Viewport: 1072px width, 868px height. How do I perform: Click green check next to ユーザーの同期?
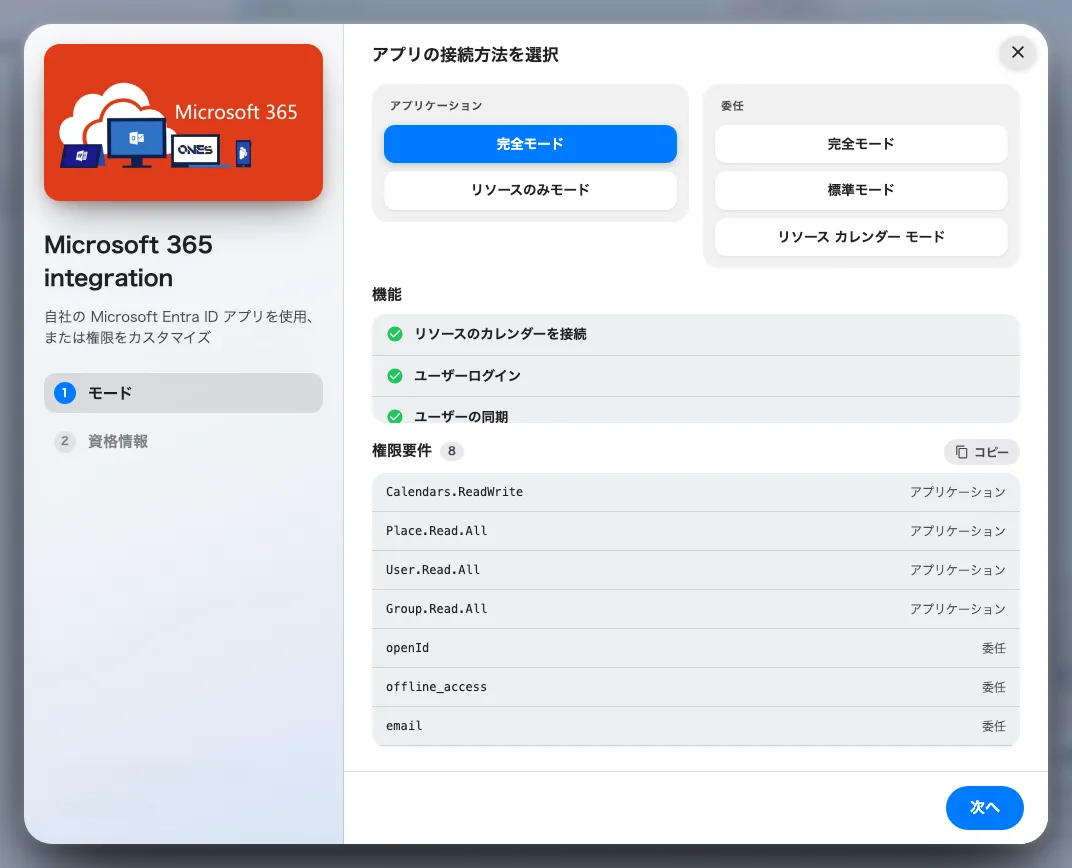(x=394, y=416)
